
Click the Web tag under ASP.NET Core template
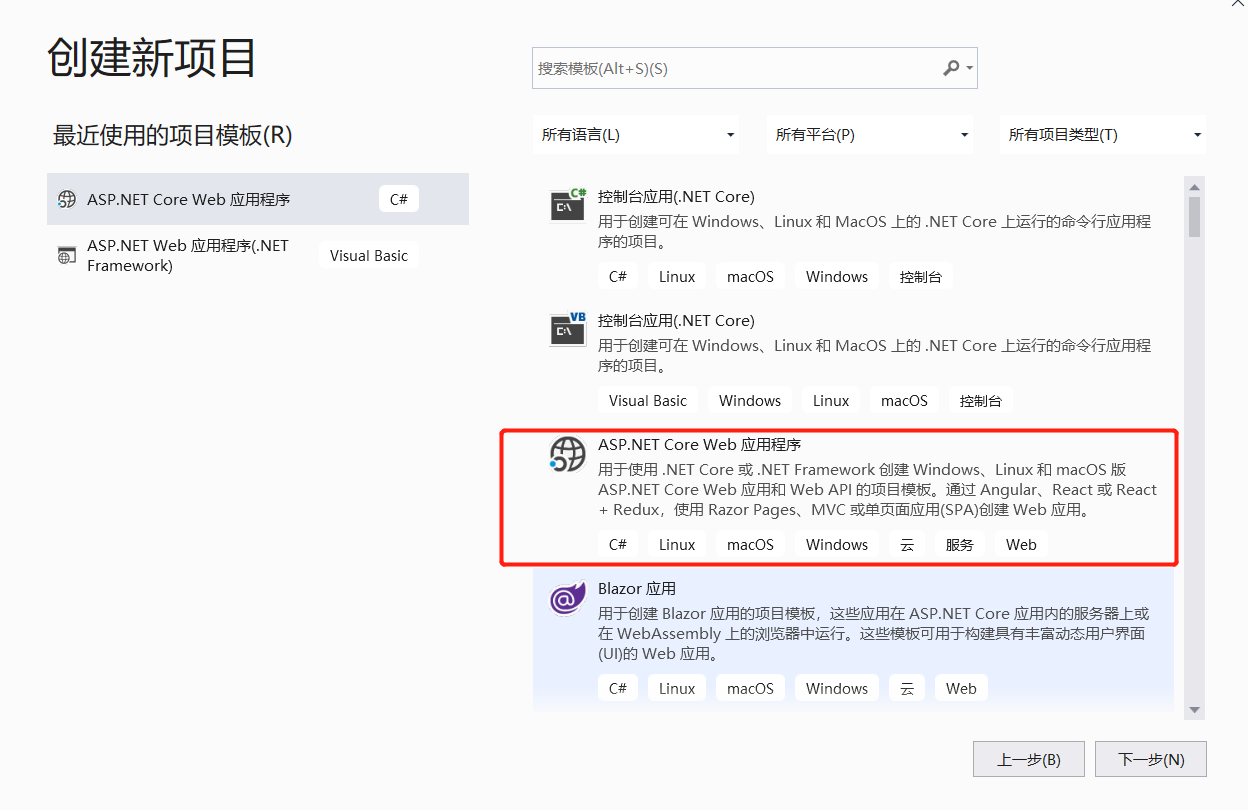1021,545
